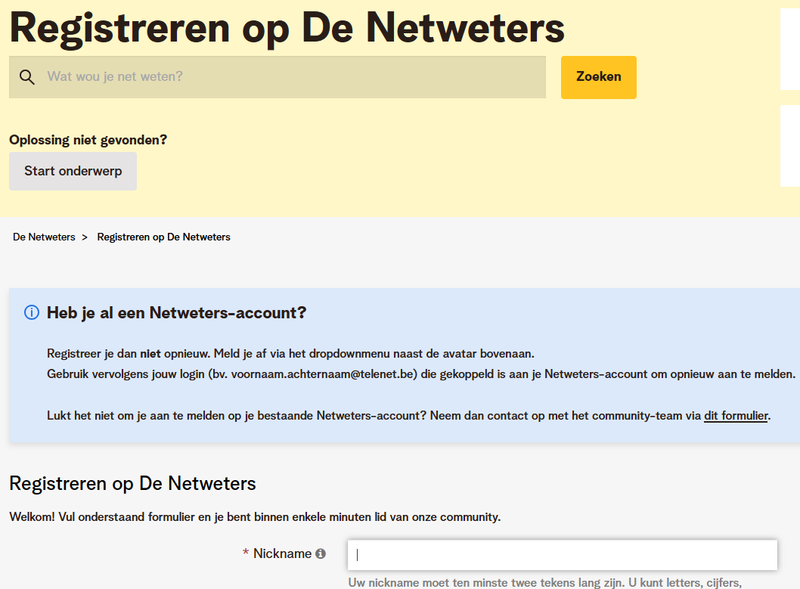Viewport: 800px width, 589px height.
Task: Click the blue info icon in notice box
Action: click(x=31, y=313)
